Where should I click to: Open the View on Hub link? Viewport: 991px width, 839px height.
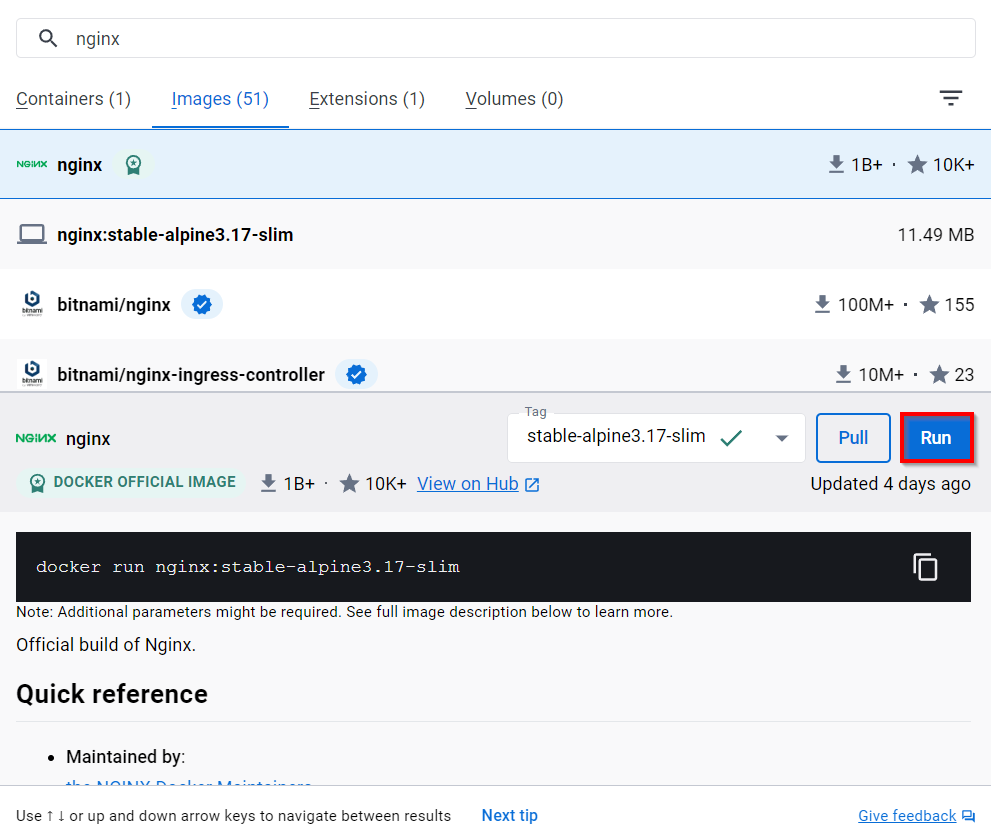(468, 484)
